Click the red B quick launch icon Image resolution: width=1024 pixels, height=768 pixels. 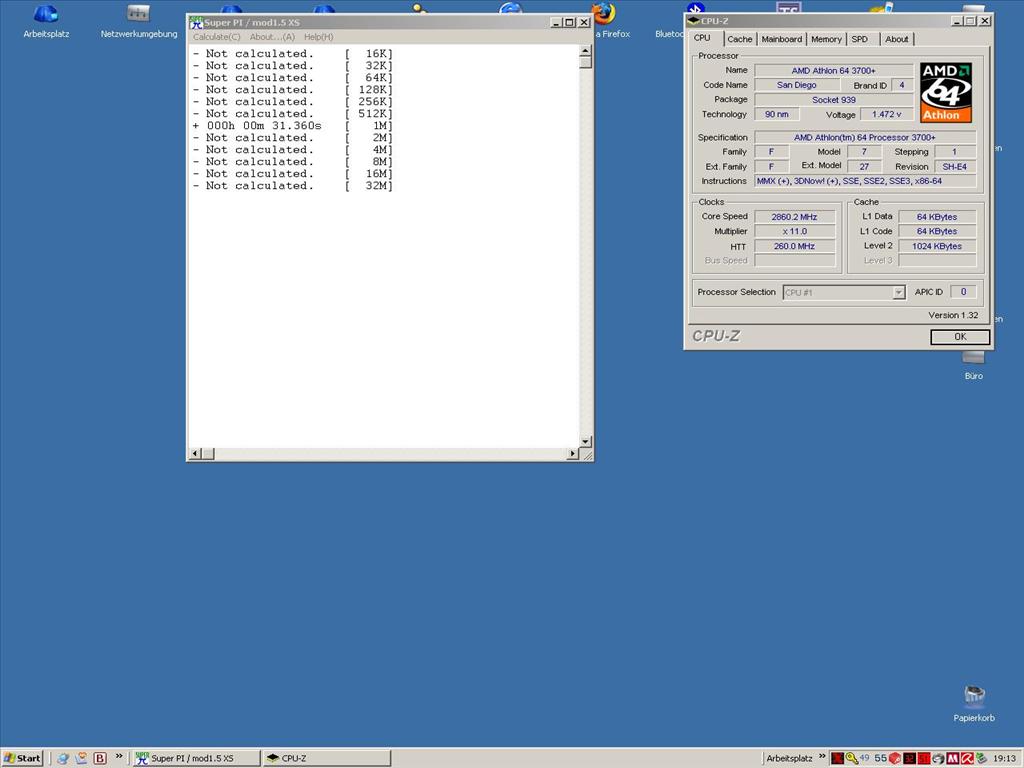click(100, 758)
